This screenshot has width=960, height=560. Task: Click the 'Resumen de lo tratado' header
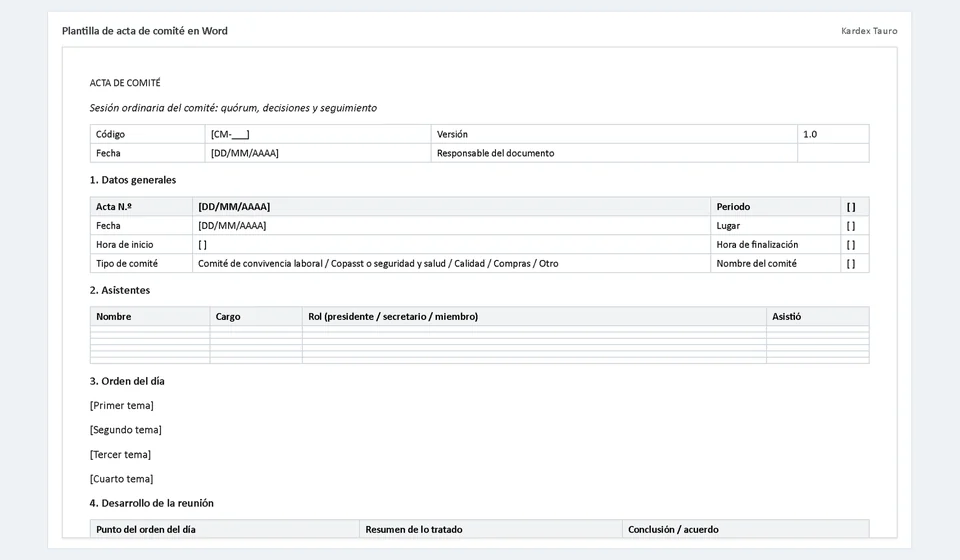pos(491,529)
